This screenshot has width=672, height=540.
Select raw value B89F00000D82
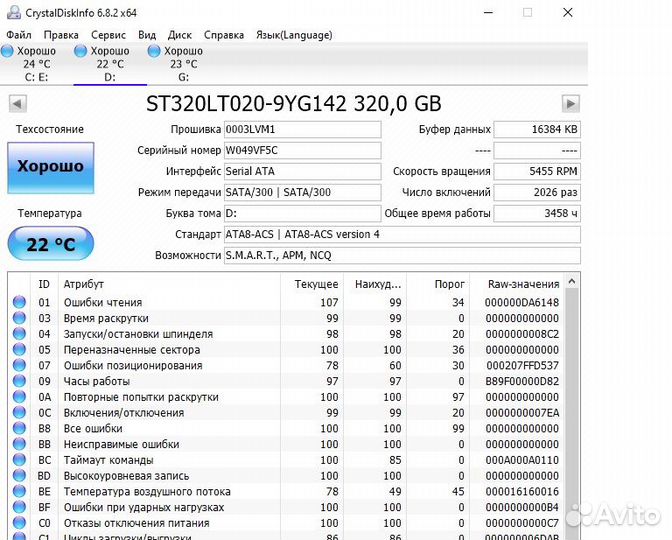click(522, 381)
